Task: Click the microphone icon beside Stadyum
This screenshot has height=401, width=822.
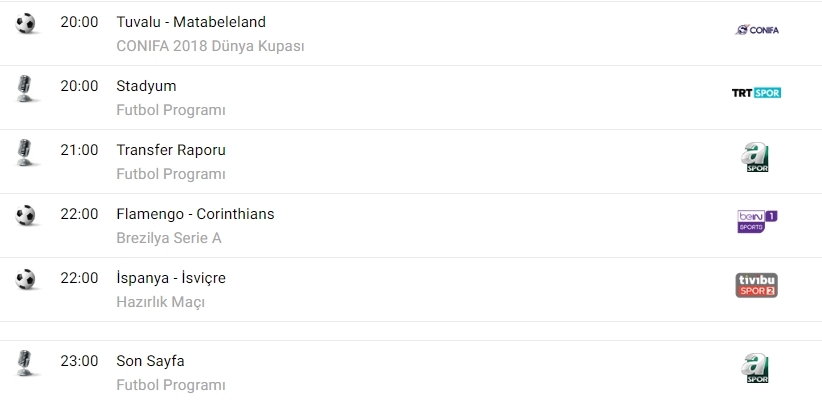Action: pos(26,88)
